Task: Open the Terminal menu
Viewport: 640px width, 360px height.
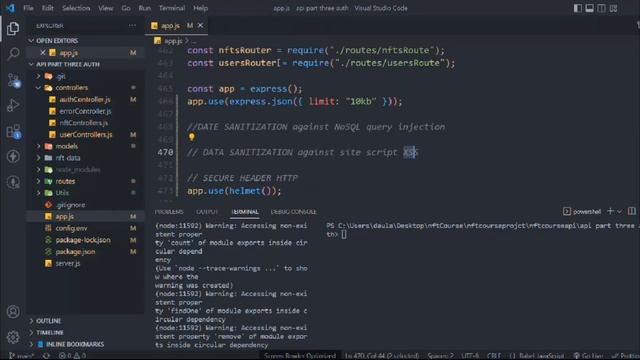Action: click(x=172, y=8)
